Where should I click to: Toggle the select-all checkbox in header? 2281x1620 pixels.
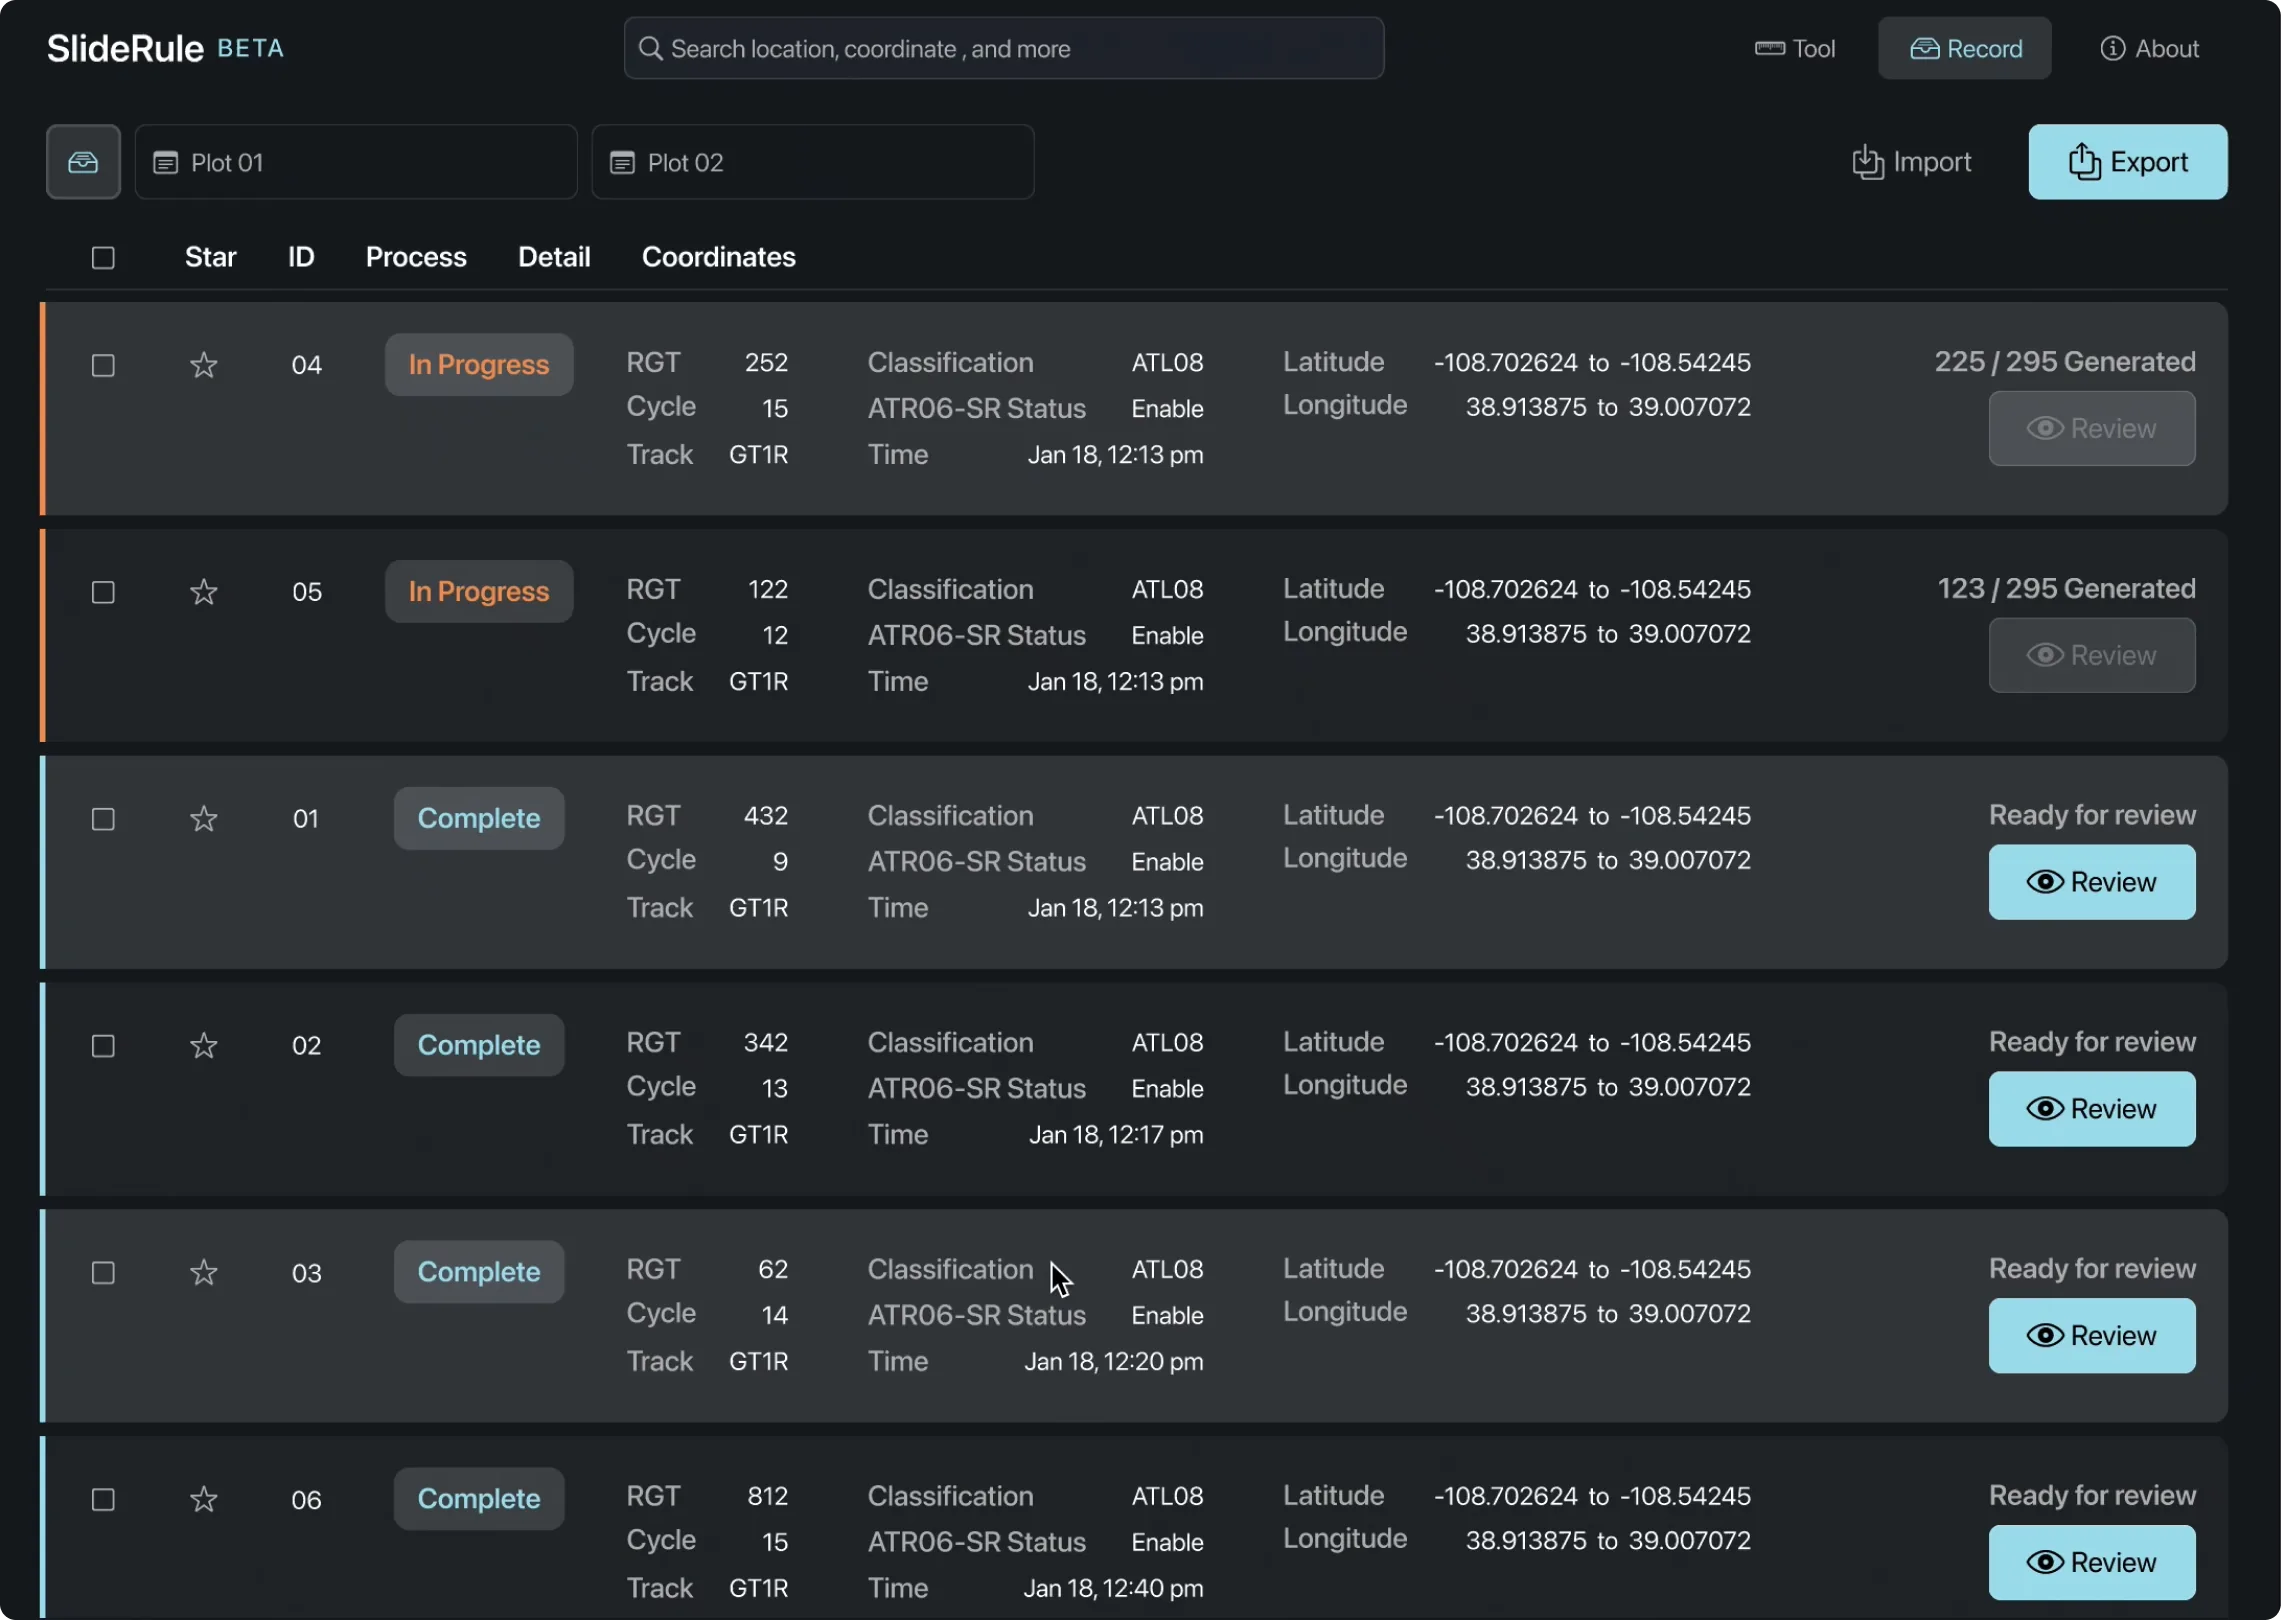point(103,258)
